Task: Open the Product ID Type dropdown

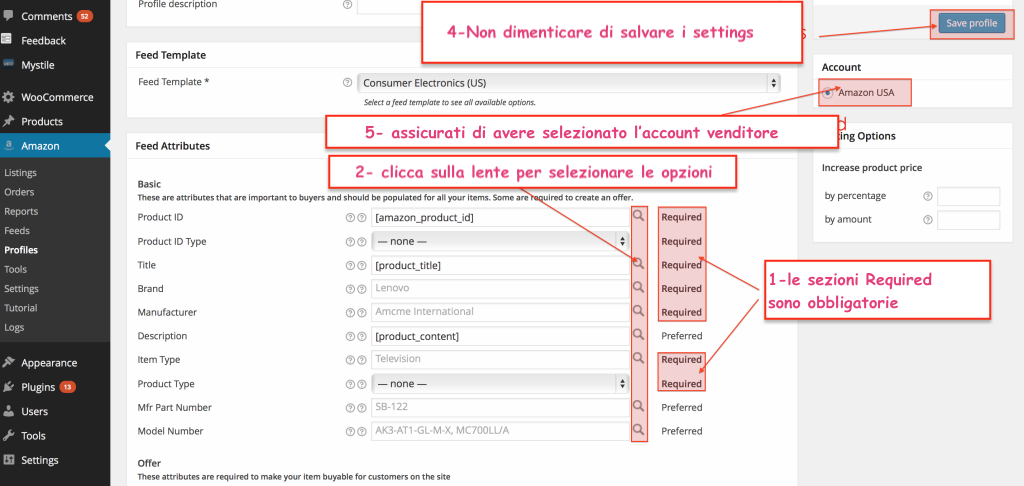Action: tap(500, 241)
